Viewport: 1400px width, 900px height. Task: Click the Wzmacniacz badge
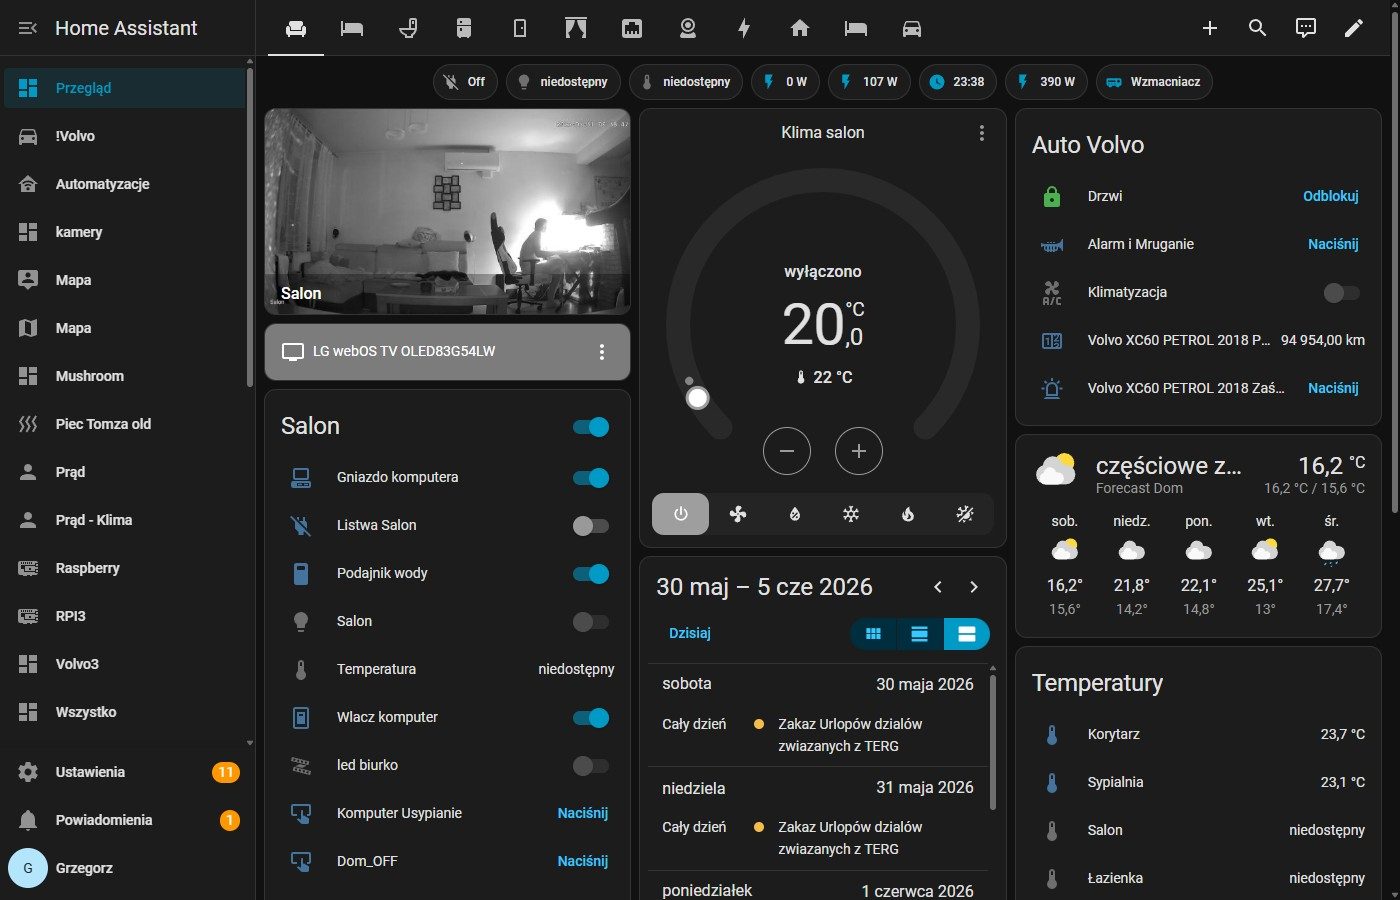[x=1154, y=82]
